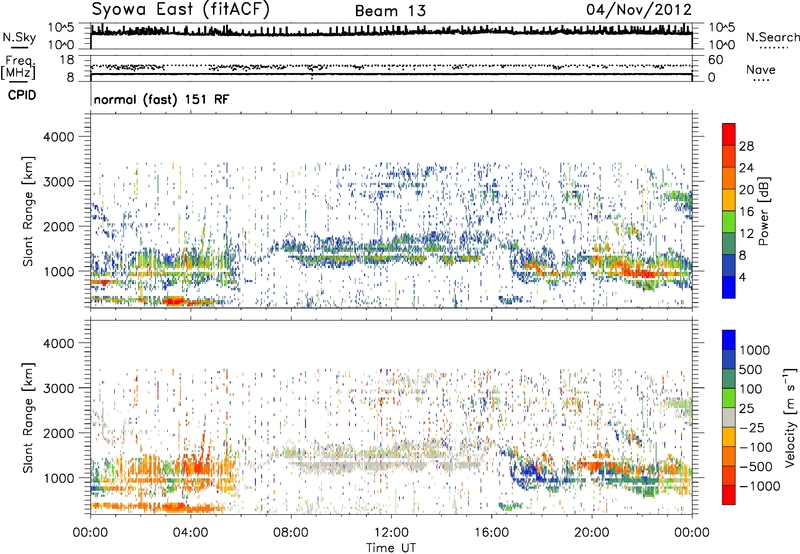Click the 'CPID' label
The width and height of the screenshot is (800, 554).
coord(22,95)
